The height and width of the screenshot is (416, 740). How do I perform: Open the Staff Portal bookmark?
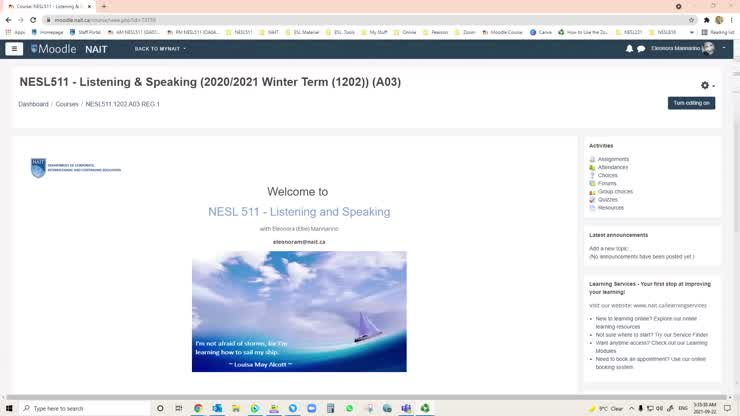pos(85,32)
